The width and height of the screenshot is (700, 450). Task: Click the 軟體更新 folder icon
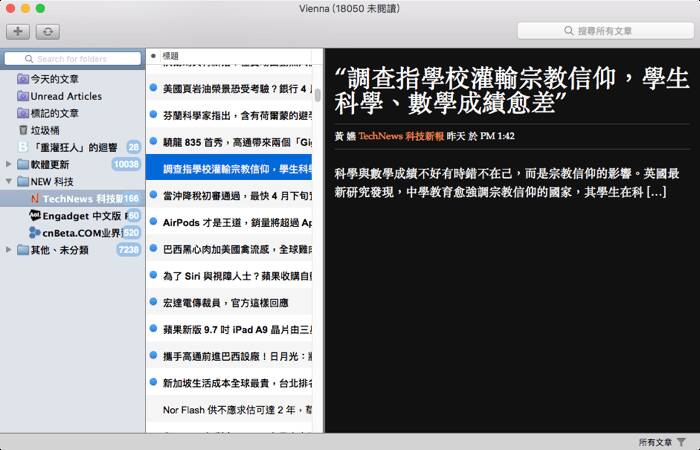pos(23,164)
